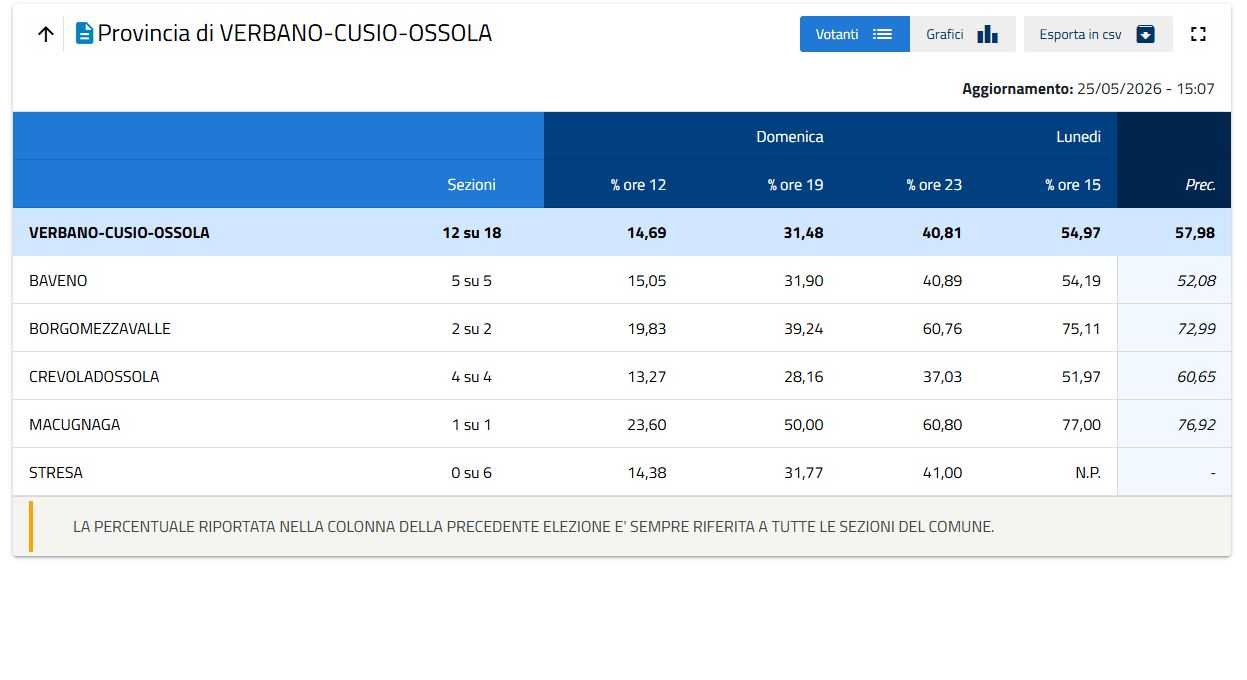Click the Prec. column header
1247x680 pixels.
(1200, 185)
